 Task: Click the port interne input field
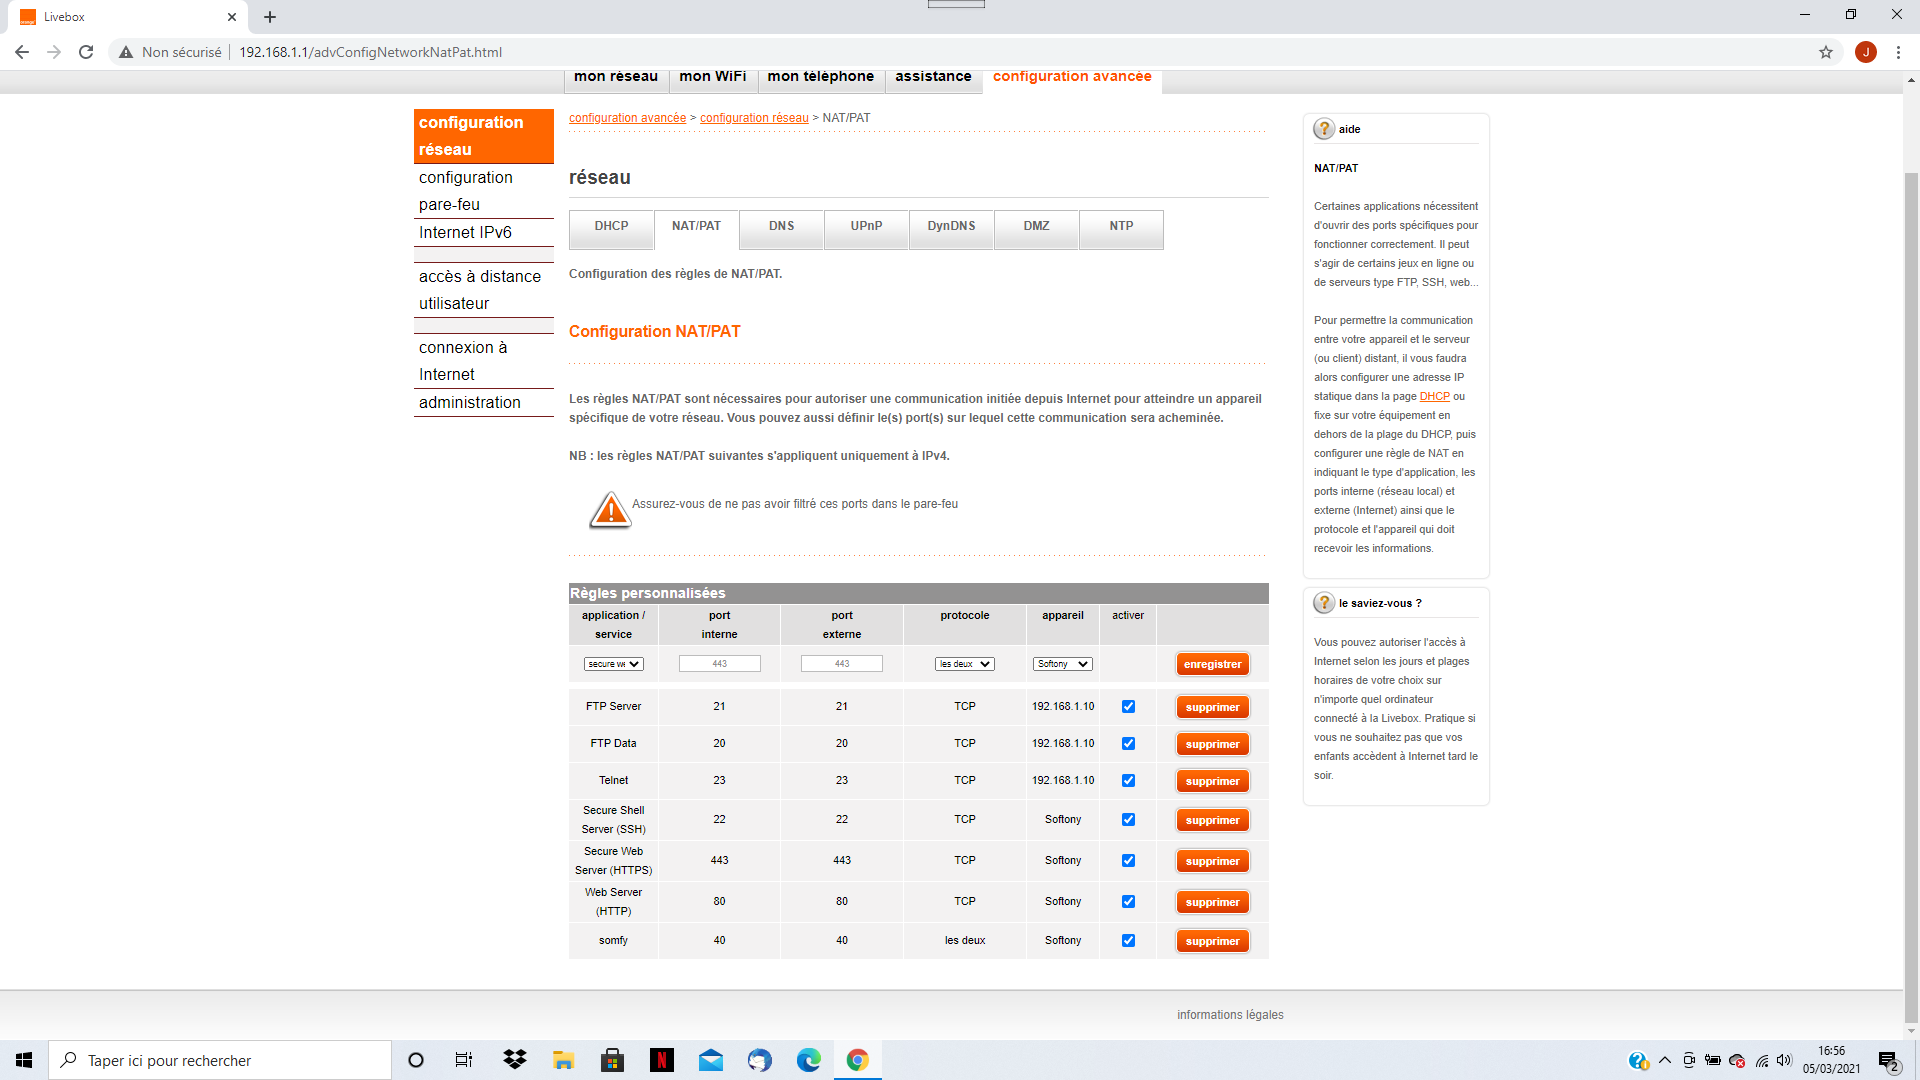(719, 664)
